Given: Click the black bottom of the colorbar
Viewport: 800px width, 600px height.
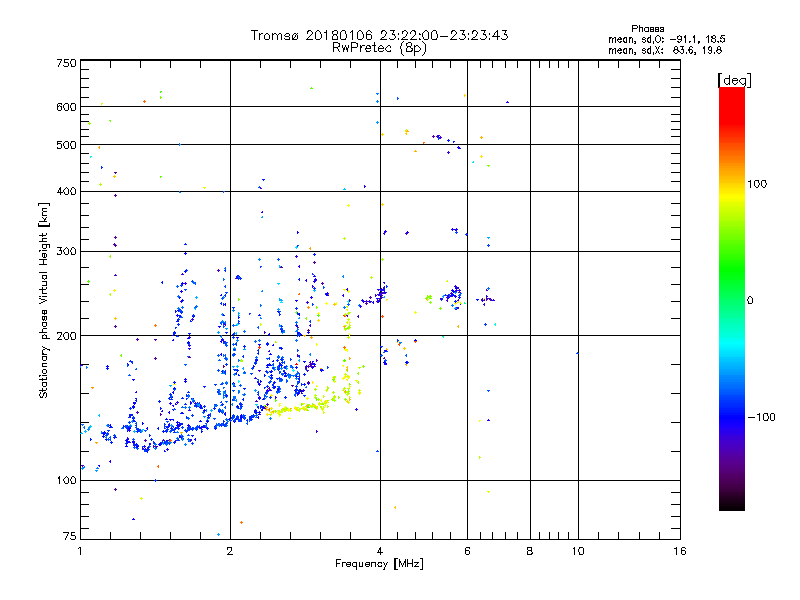Looking at the screenshot, I should tap(732, 503).
